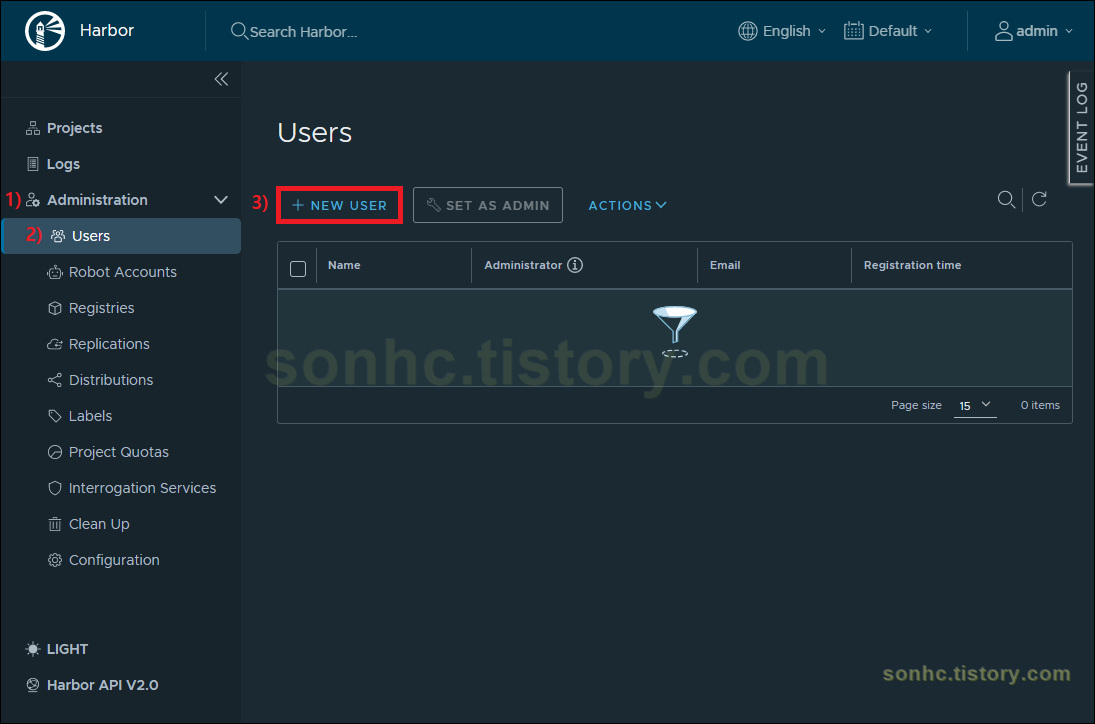Screen dimensions: 1095x724
Task: Toggle the select-all checkbox in the table header
Action: pyautogui.click(x=298, y=269)
